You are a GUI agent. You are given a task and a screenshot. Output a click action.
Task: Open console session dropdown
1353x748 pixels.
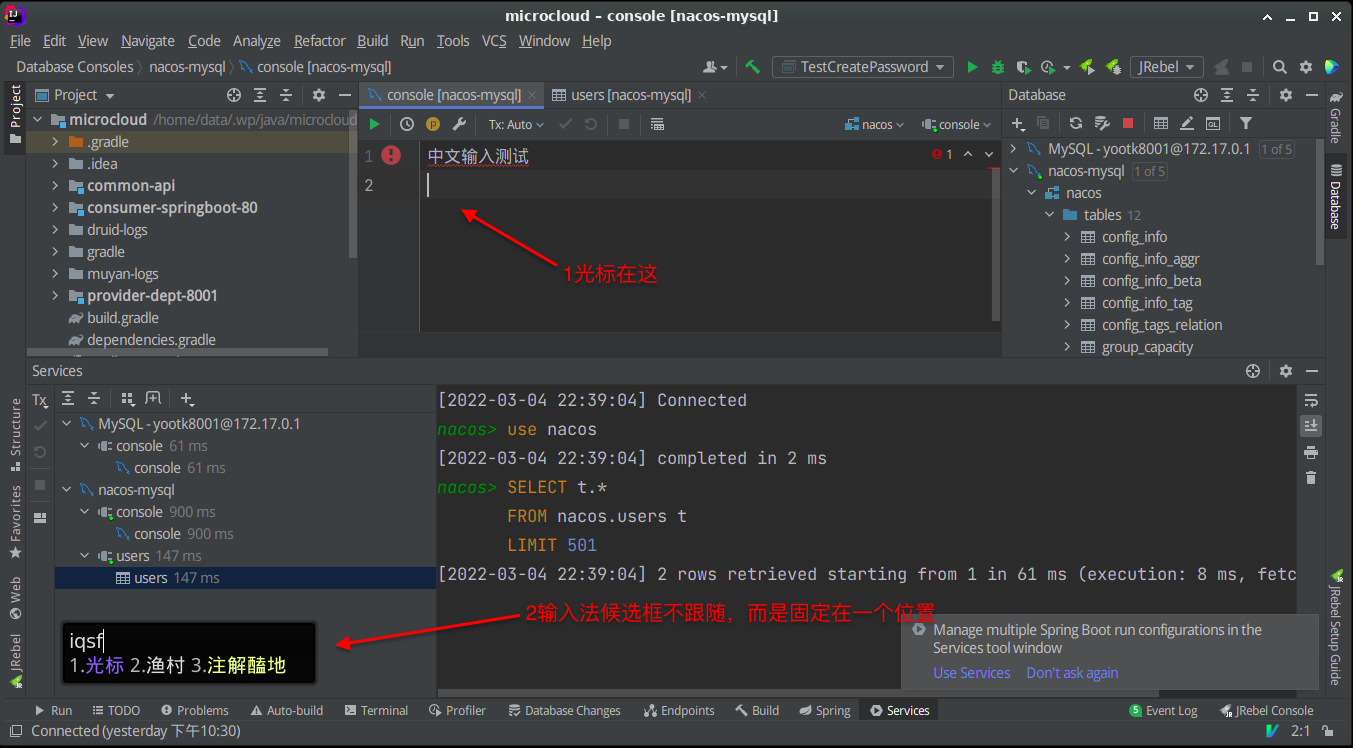click(x=957, y=125)
